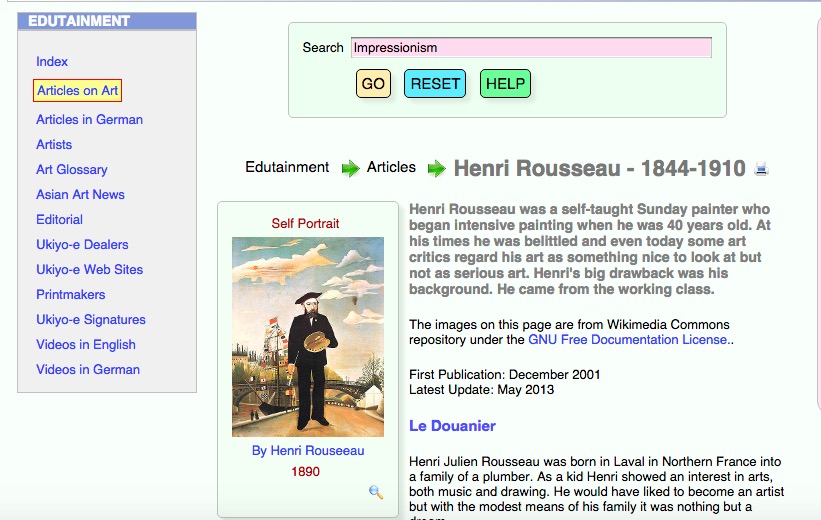Click Articles in the breadcrumb
Image resolution: width=821 pixels, height=520 pixels.
(x=391, y=167)
